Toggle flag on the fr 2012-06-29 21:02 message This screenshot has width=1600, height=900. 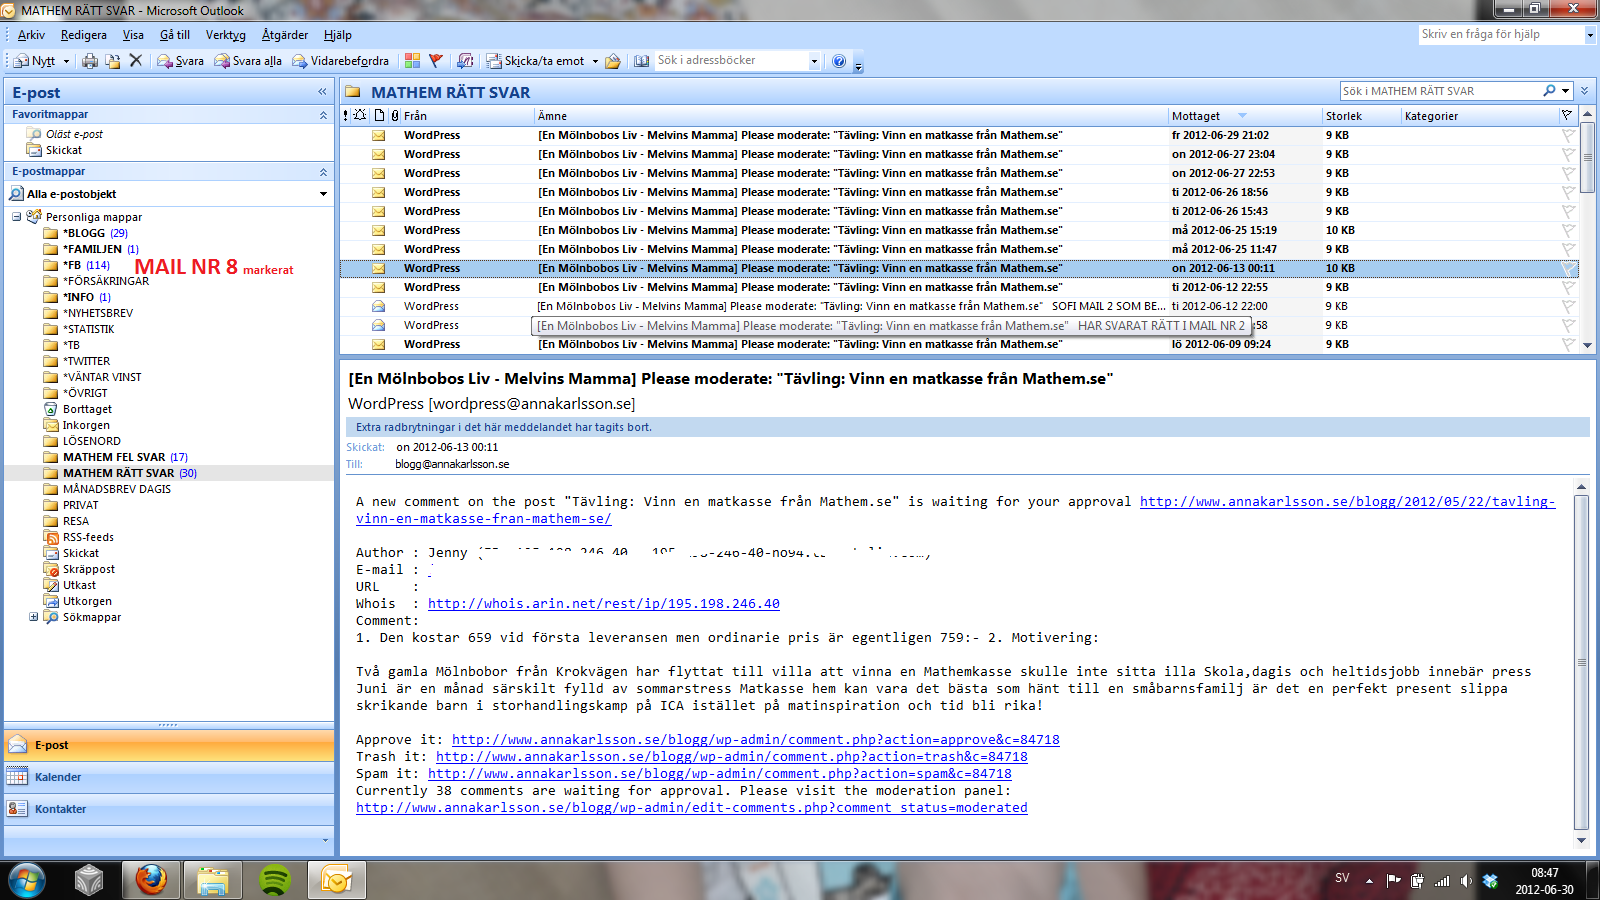click(x=1568, y=135)
